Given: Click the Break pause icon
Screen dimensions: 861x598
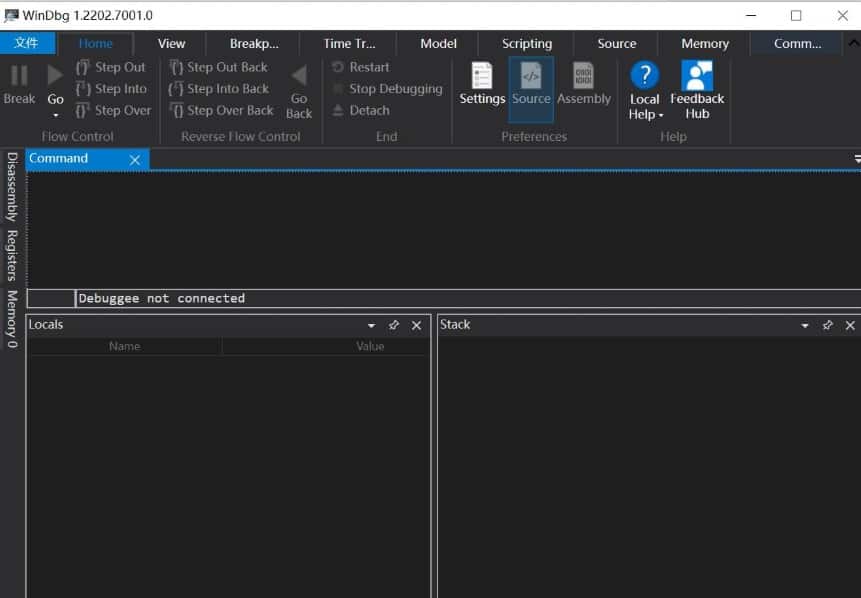Looking at the screenshot, I should click(19, 75).
